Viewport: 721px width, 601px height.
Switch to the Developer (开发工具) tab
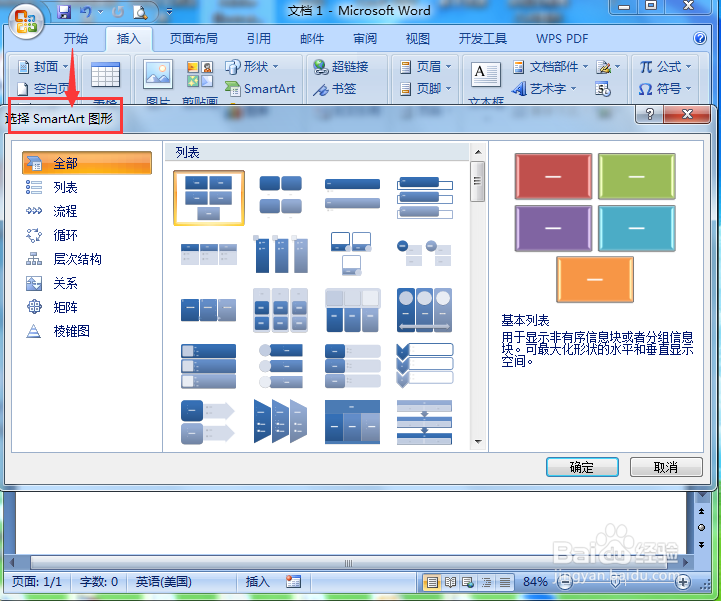click(482, 39)
